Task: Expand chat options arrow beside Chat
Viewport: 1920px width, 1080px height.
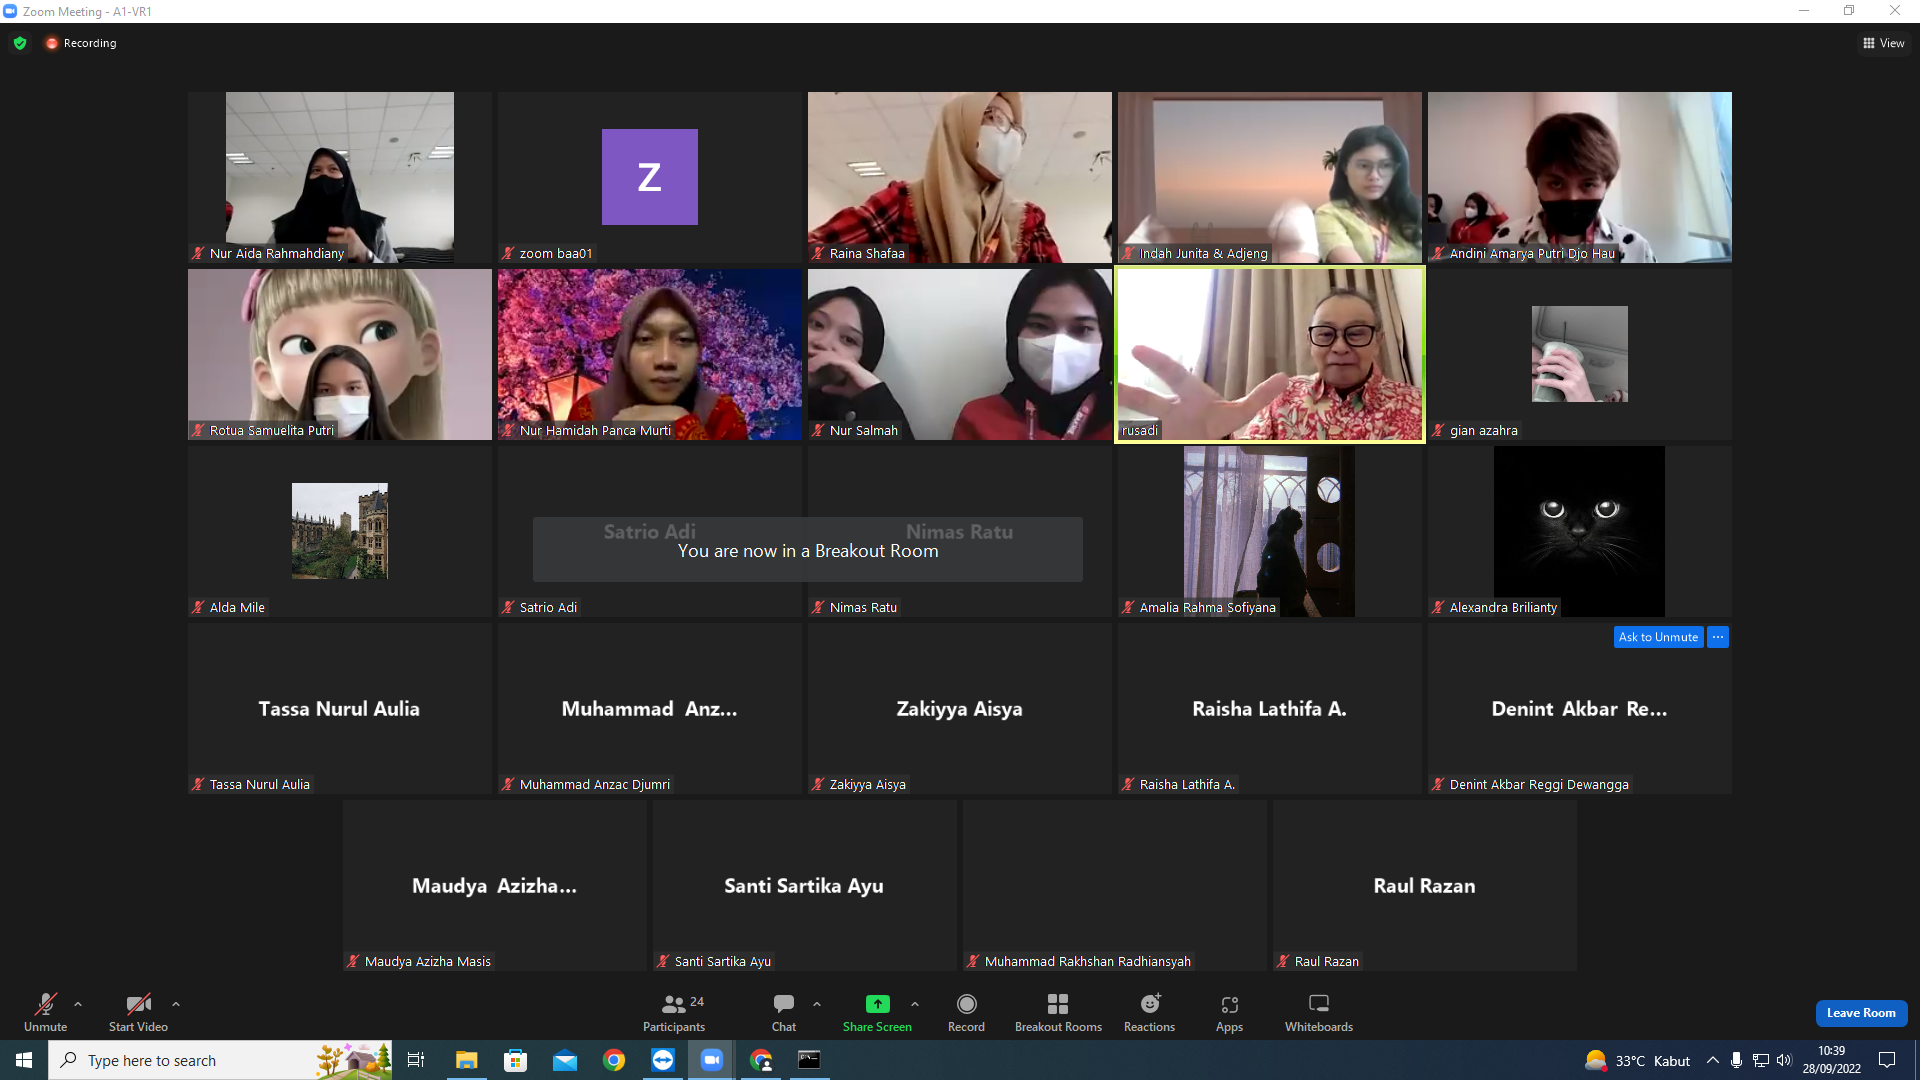Action: pyautogui.click(x=817, y=1004)
